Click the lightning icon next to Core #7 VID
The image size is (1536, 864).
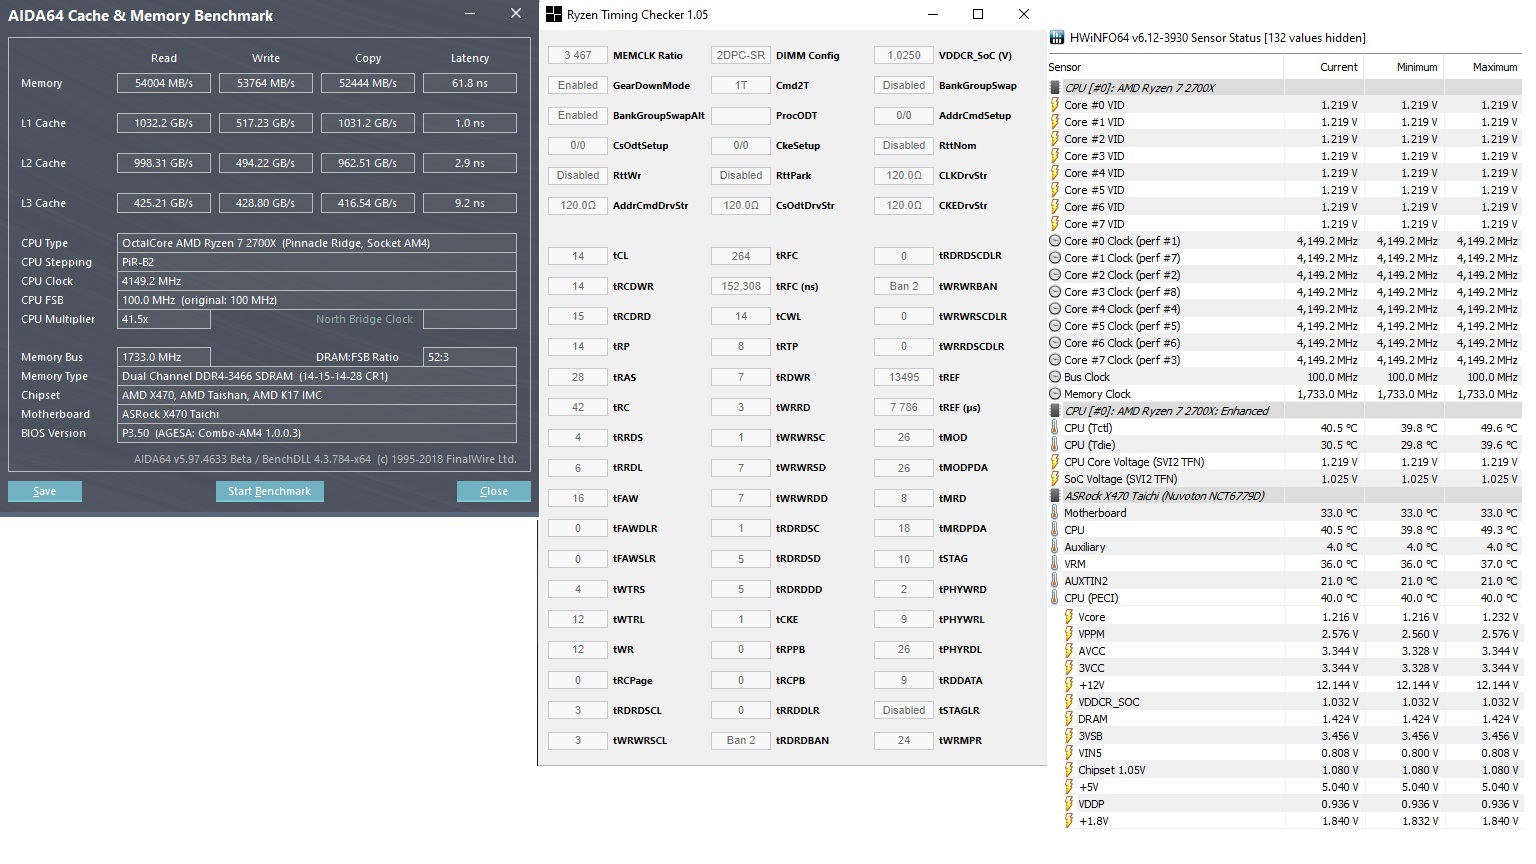(x=1055, y=224)
